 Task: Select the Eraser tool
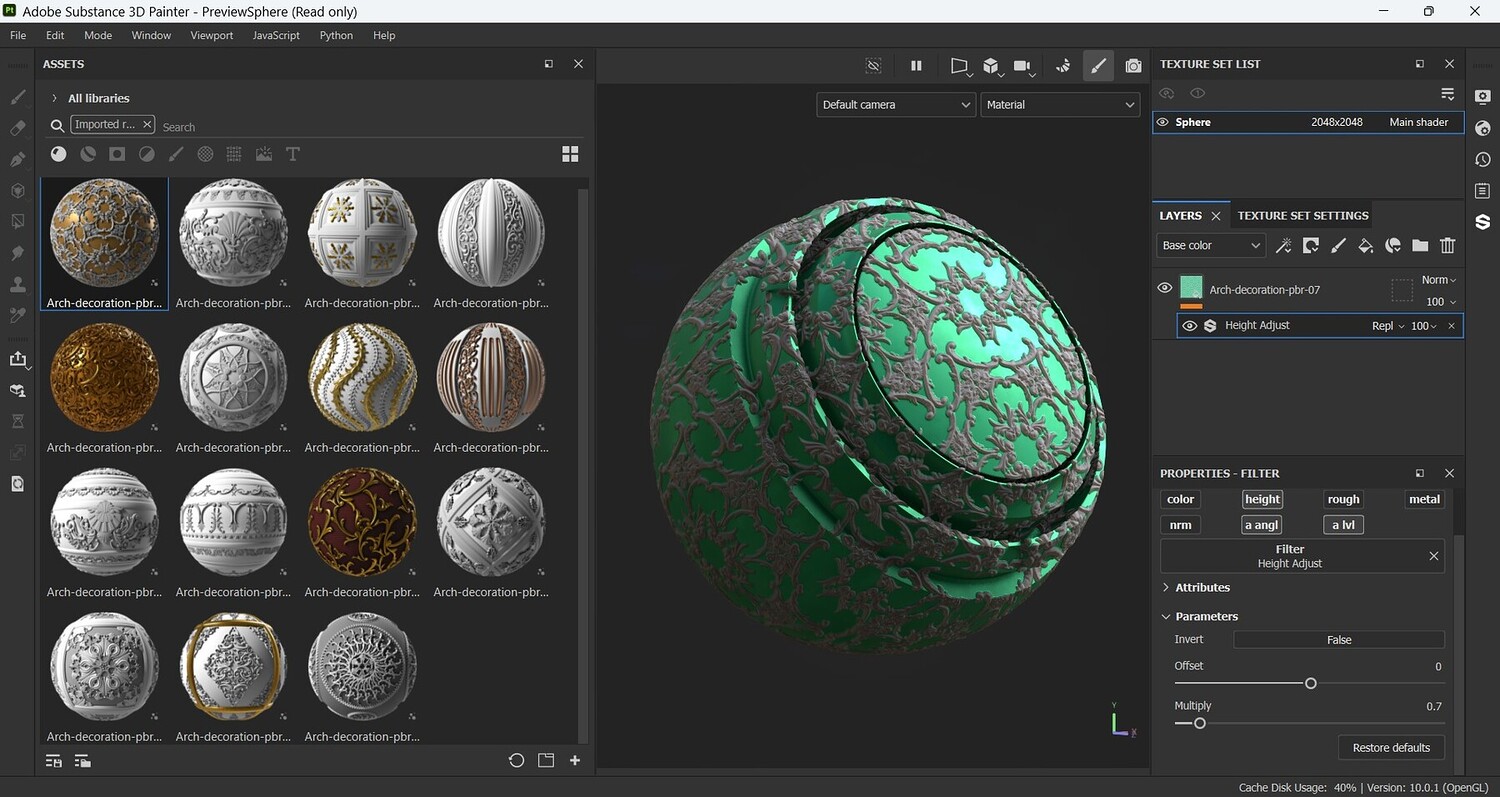coord(17,128)
